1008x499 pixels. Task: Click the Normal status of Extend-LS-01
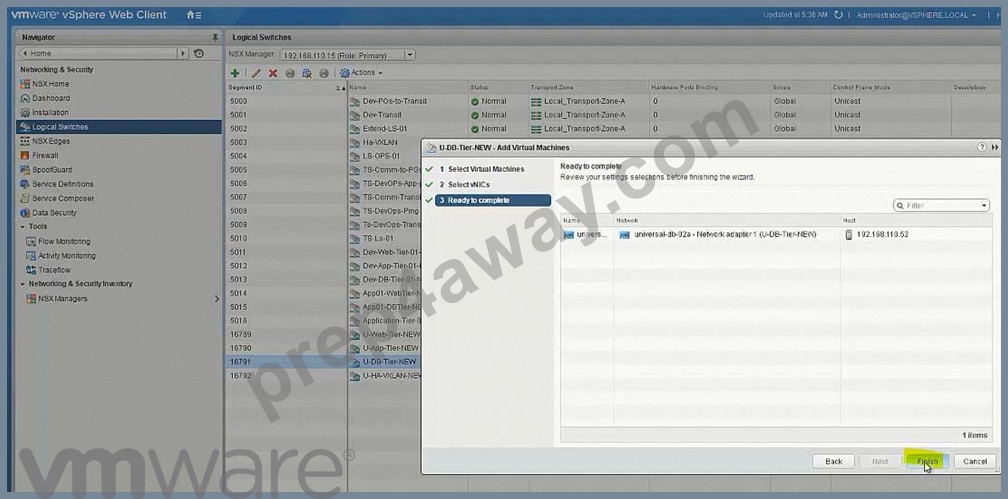(489, 129)
